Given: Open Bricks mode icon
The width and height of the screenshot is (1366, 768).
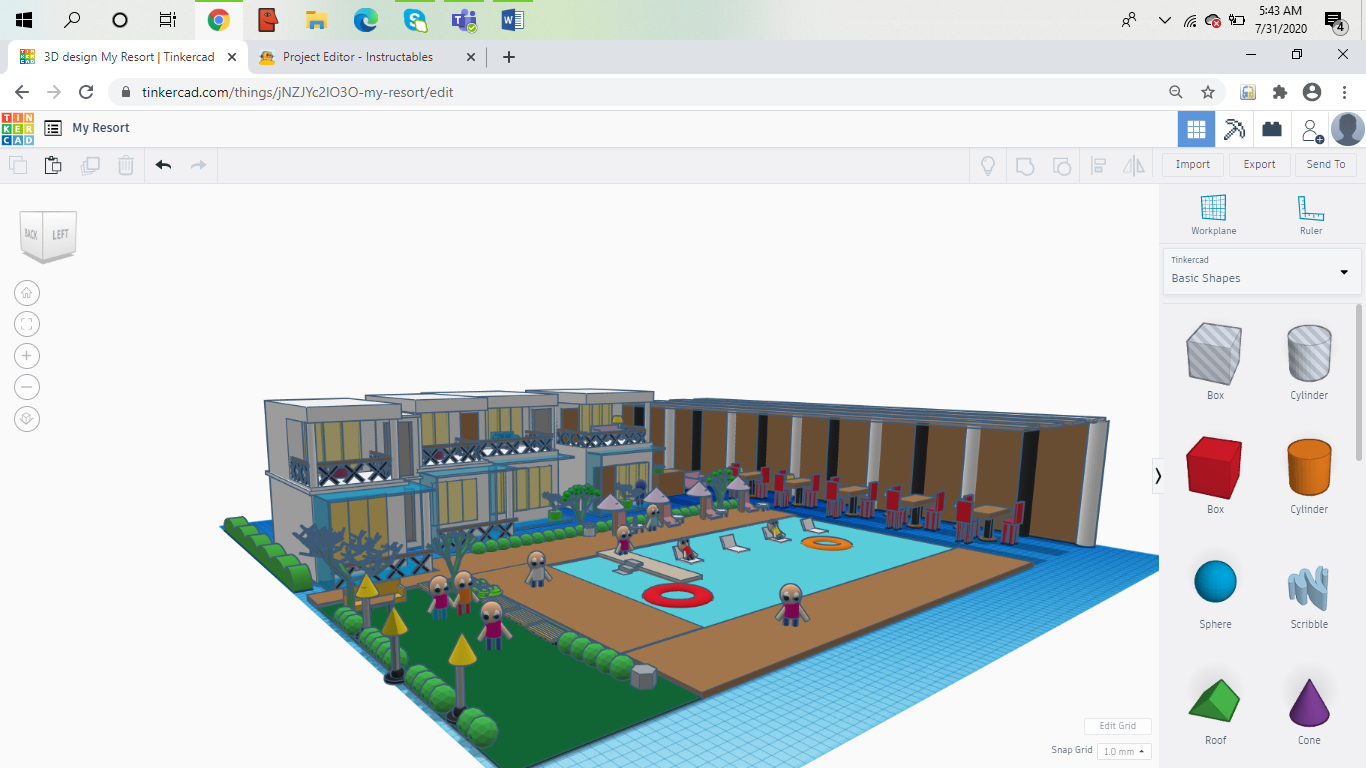Looking at the screenshot, I should click(1272, 129).
